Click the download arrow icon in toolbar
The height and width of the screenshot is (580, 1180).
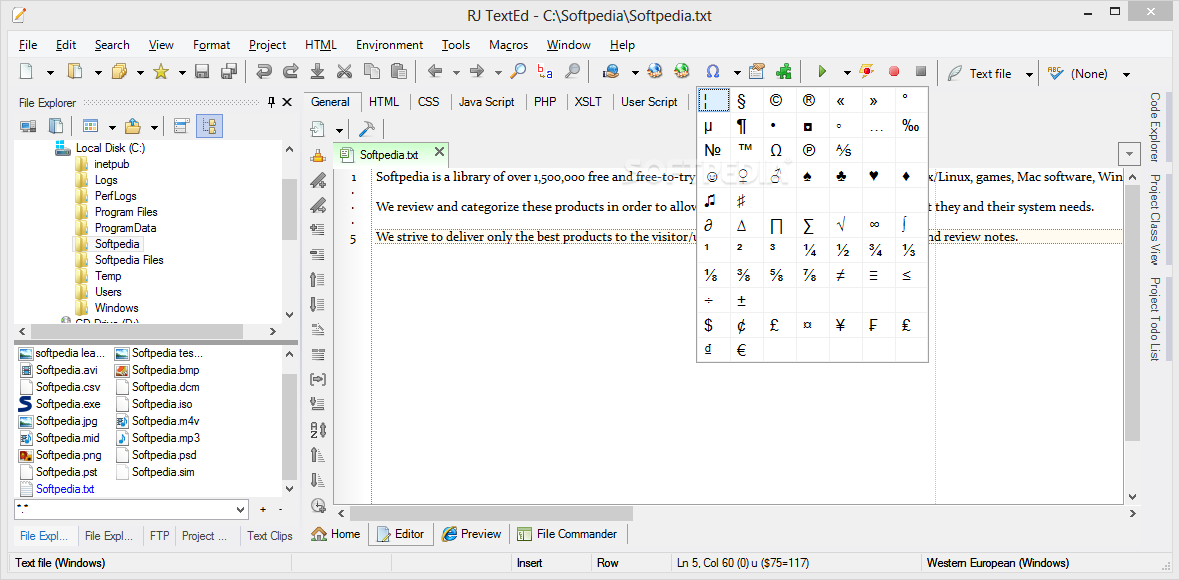pyautogui.click(x=318, y=72)
